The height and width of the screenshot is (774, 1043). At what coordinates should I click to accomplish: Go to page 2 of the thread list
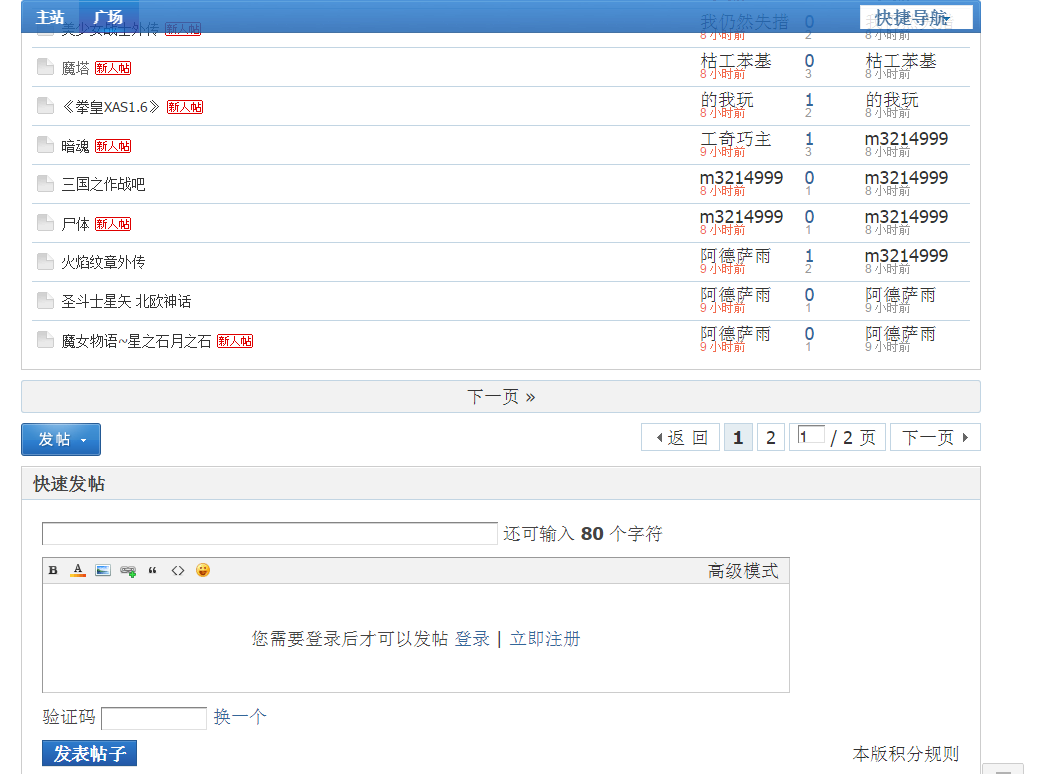(x=771, y=438)
